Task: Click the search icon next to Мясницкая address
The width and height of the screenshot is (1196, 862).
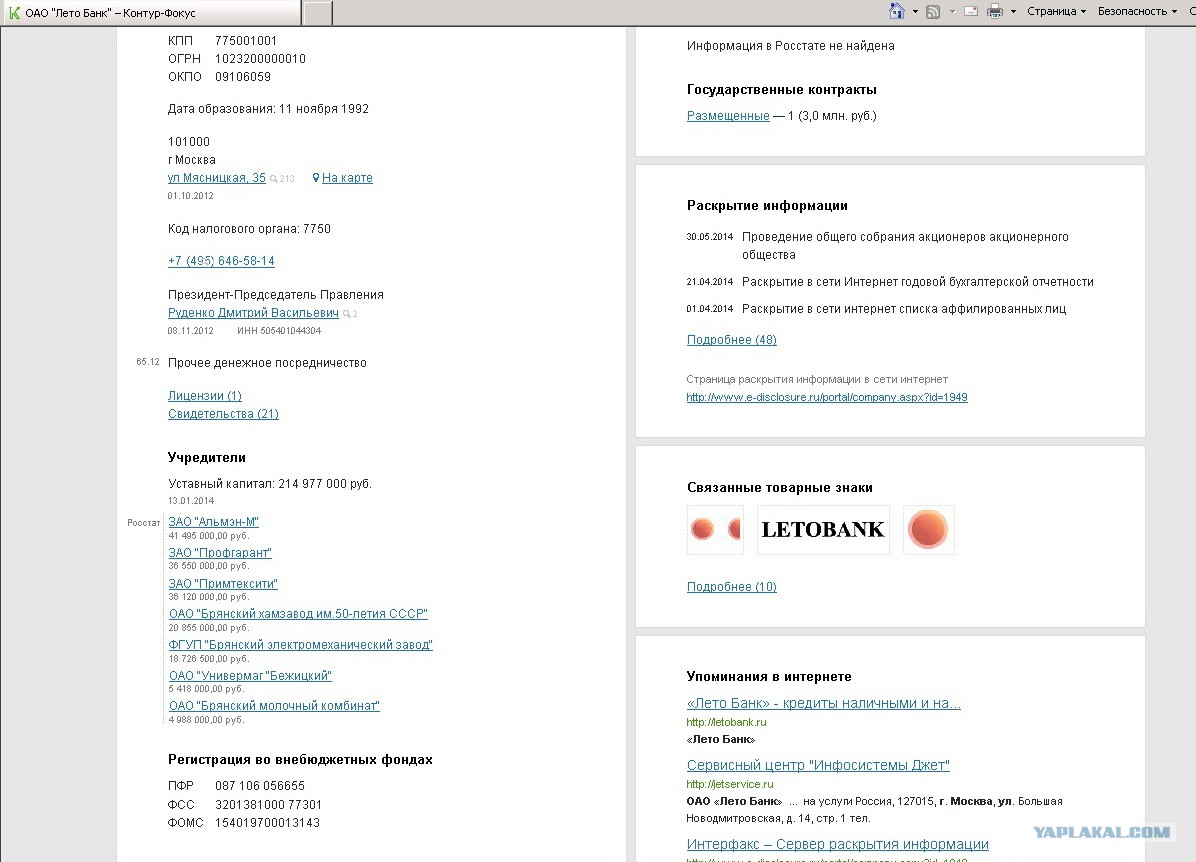Action: pyautogui.click(x=274, y=179)
